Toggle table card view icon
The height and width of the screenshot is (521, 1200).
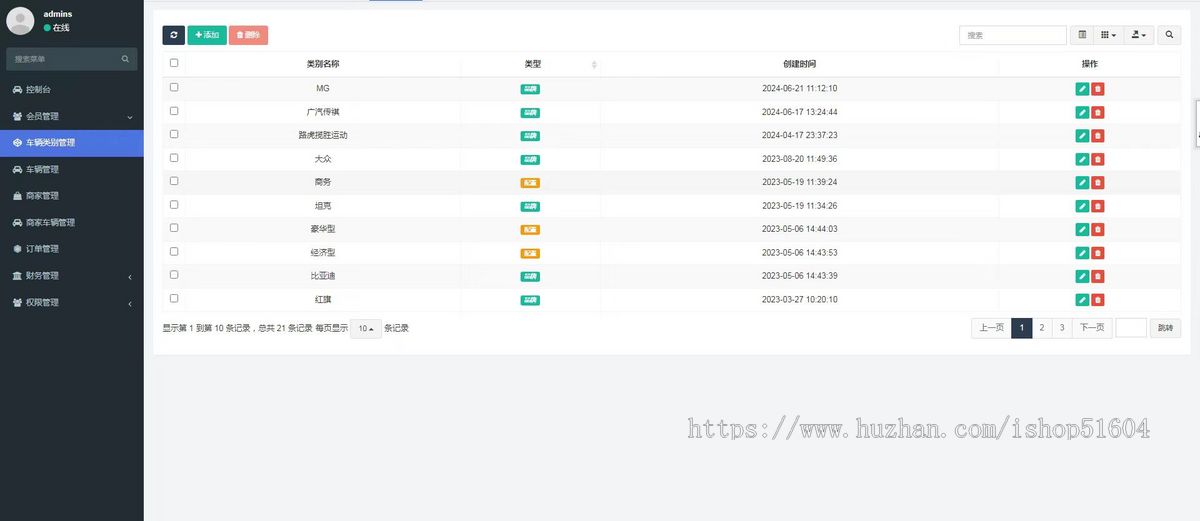pyautogui.click(x=1081, y=35)
